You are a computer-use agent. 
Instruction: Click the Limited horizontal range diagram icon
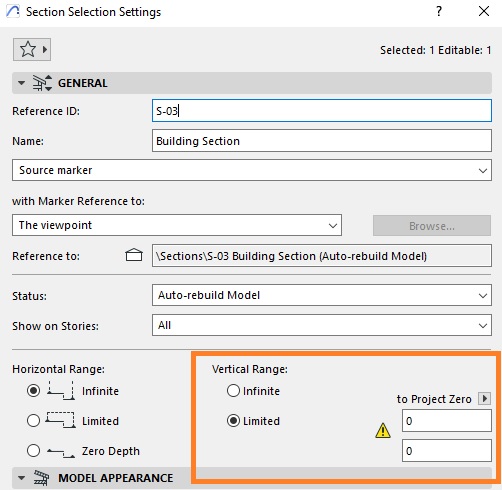coord(60,420)
